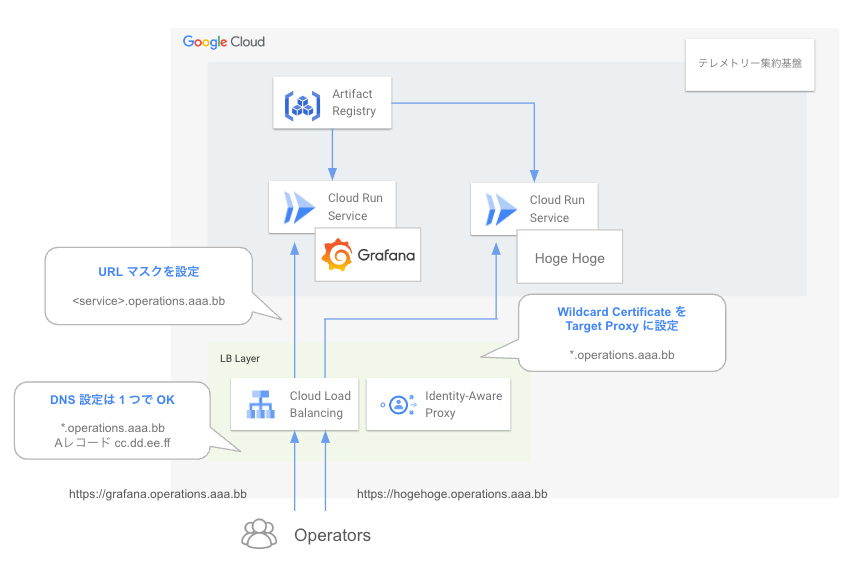Click the Google Cloud logo

tap(224, 42)
